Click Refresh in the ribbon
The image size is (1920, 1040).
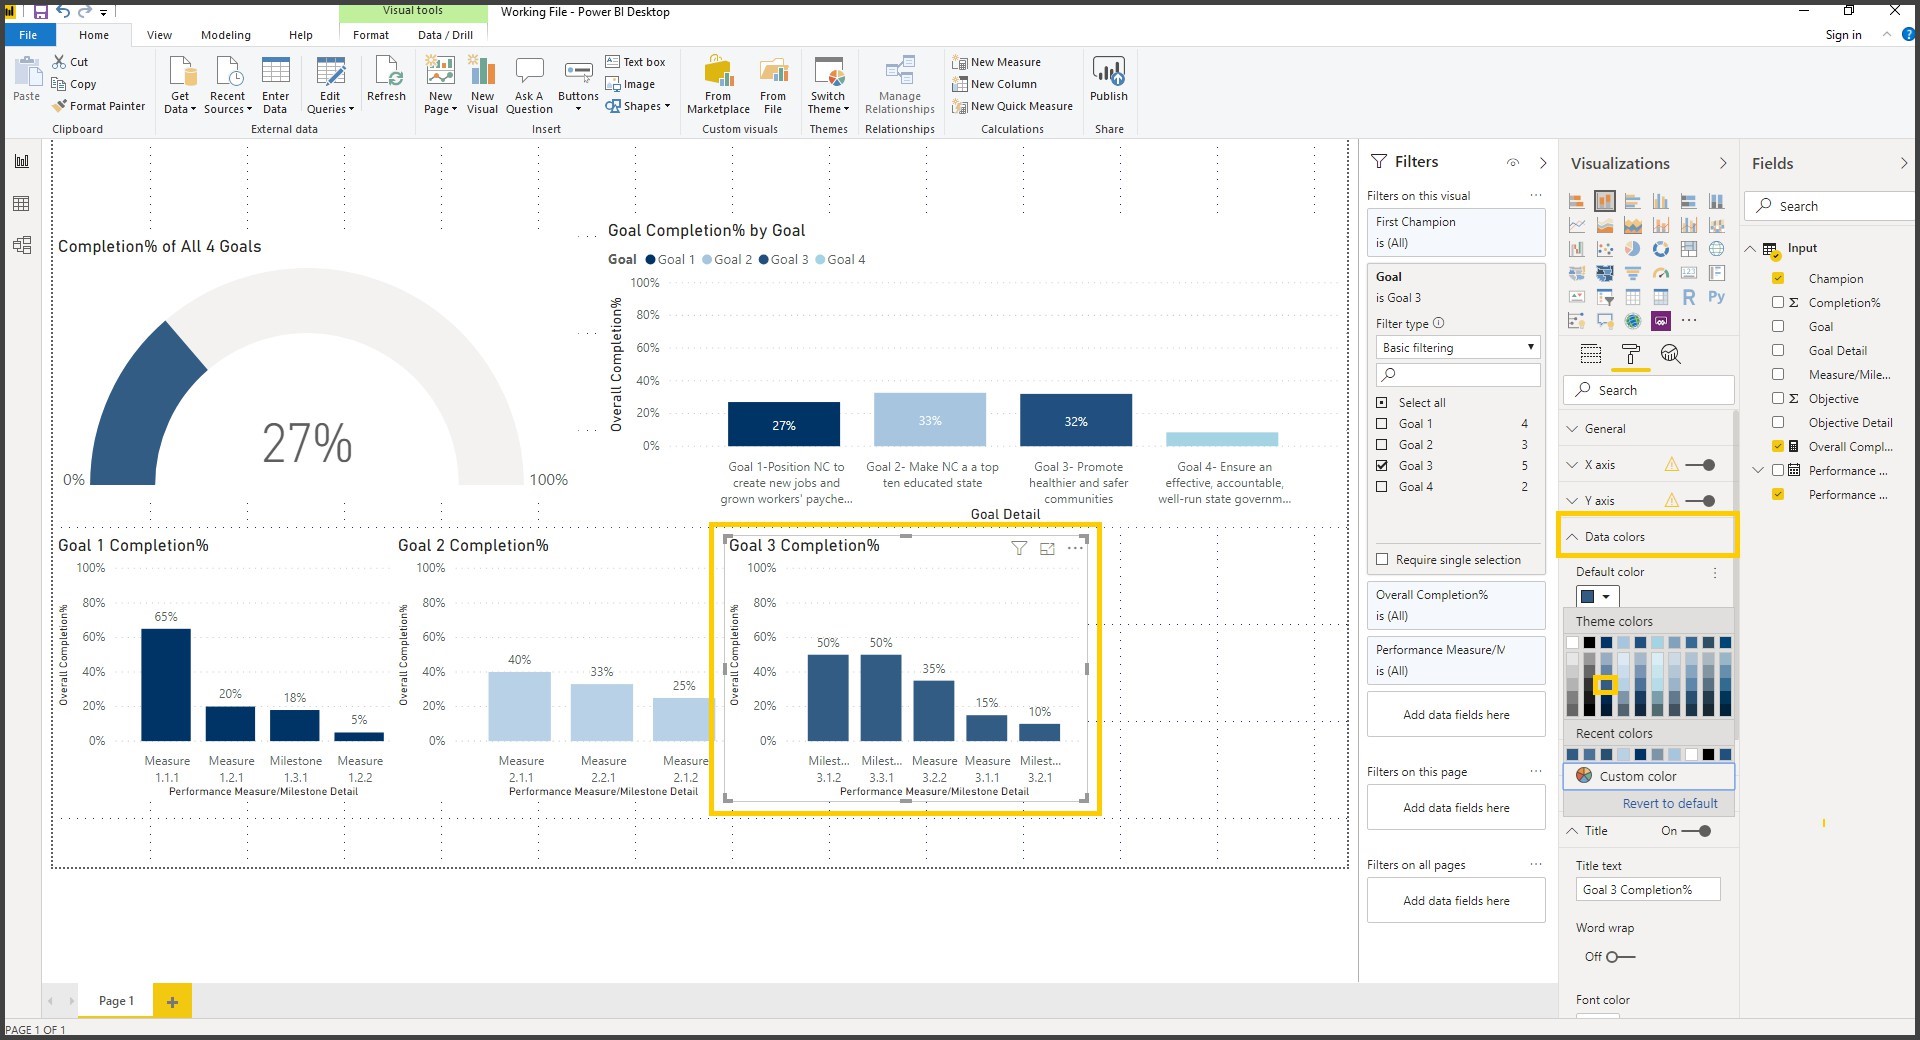pyautogui.click(x=386, y=80)
